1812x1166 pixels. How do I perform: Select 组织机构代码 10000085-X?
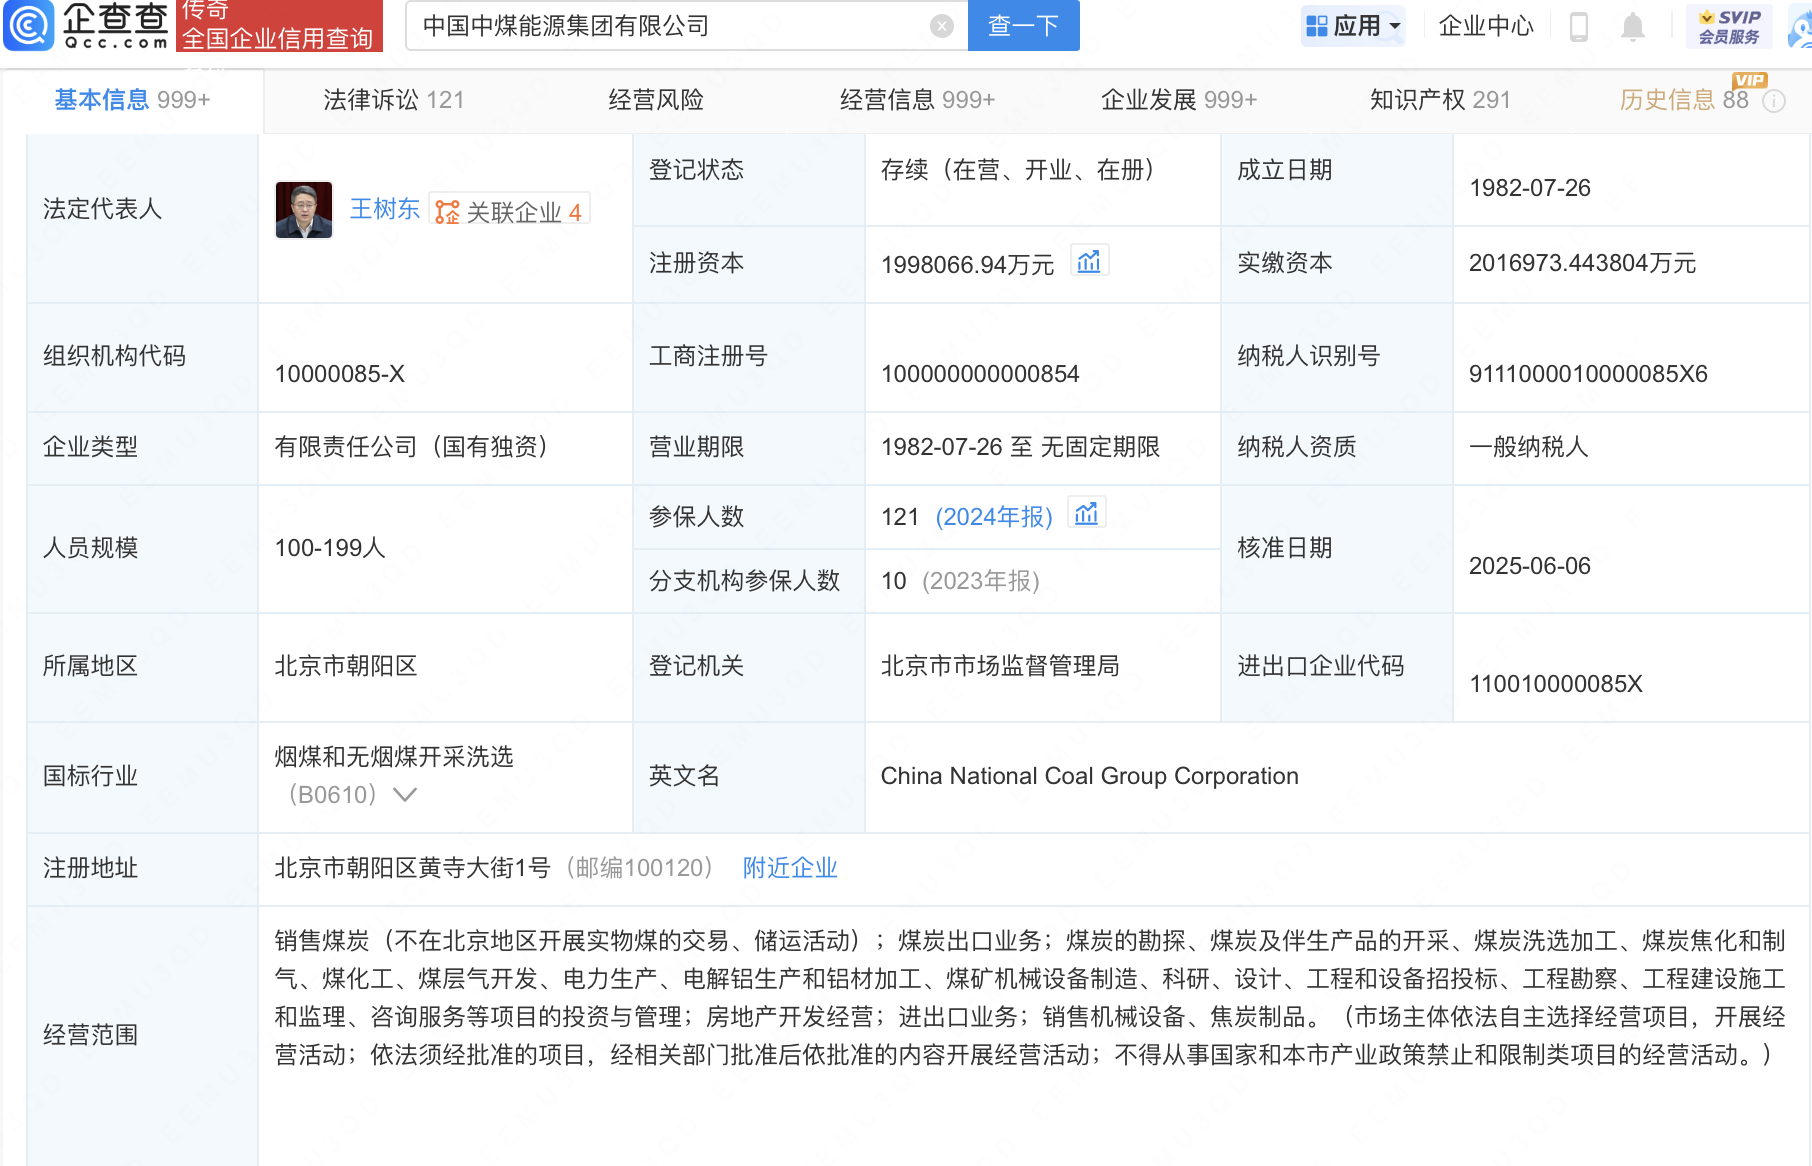click(340, 374)
